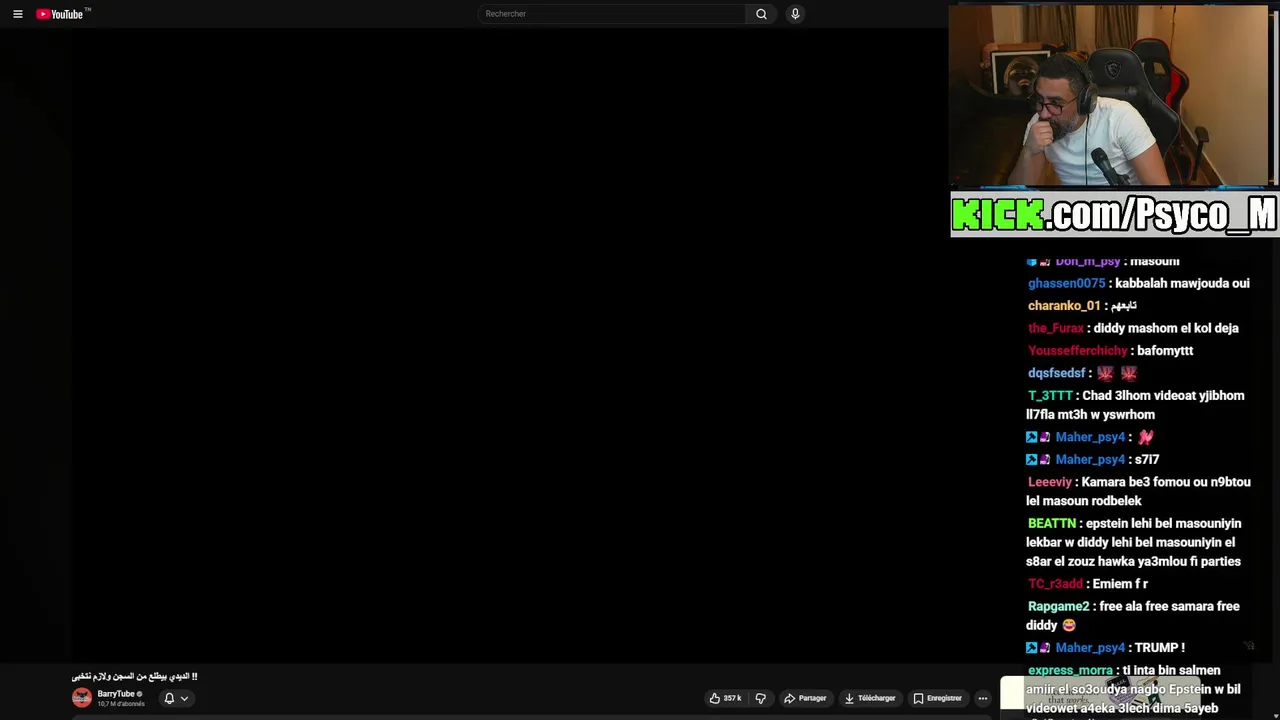Click the Télécharger download button
The image size is (1280, 720).
tap(870, 698)
